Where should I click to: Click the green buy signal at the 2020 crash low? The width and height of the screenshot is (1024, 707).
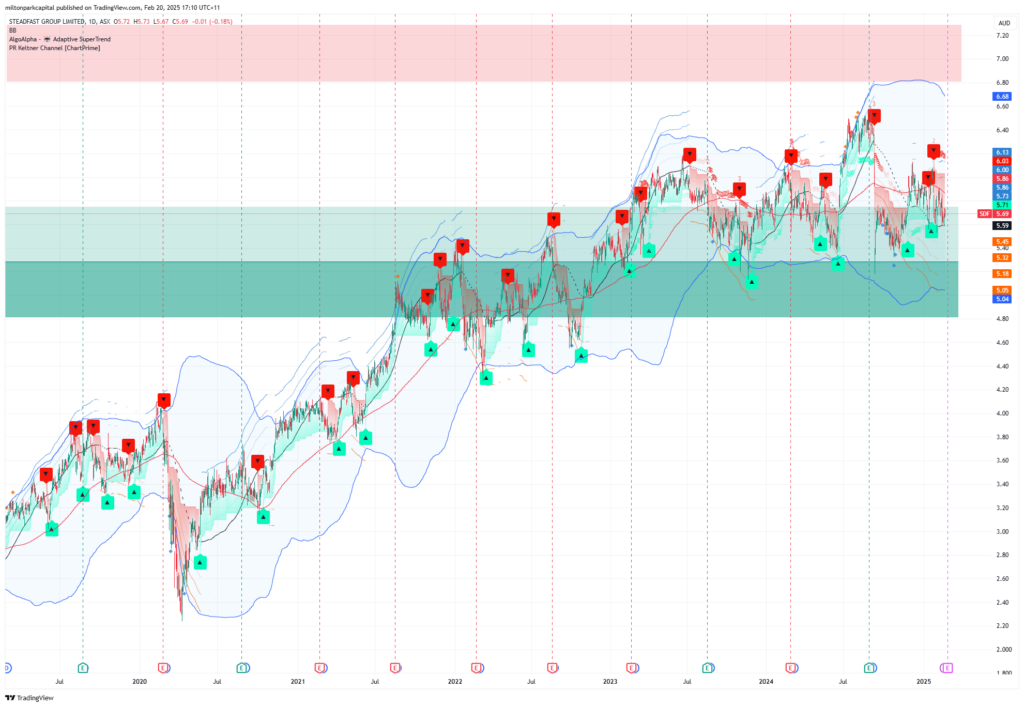pos(200,562)
